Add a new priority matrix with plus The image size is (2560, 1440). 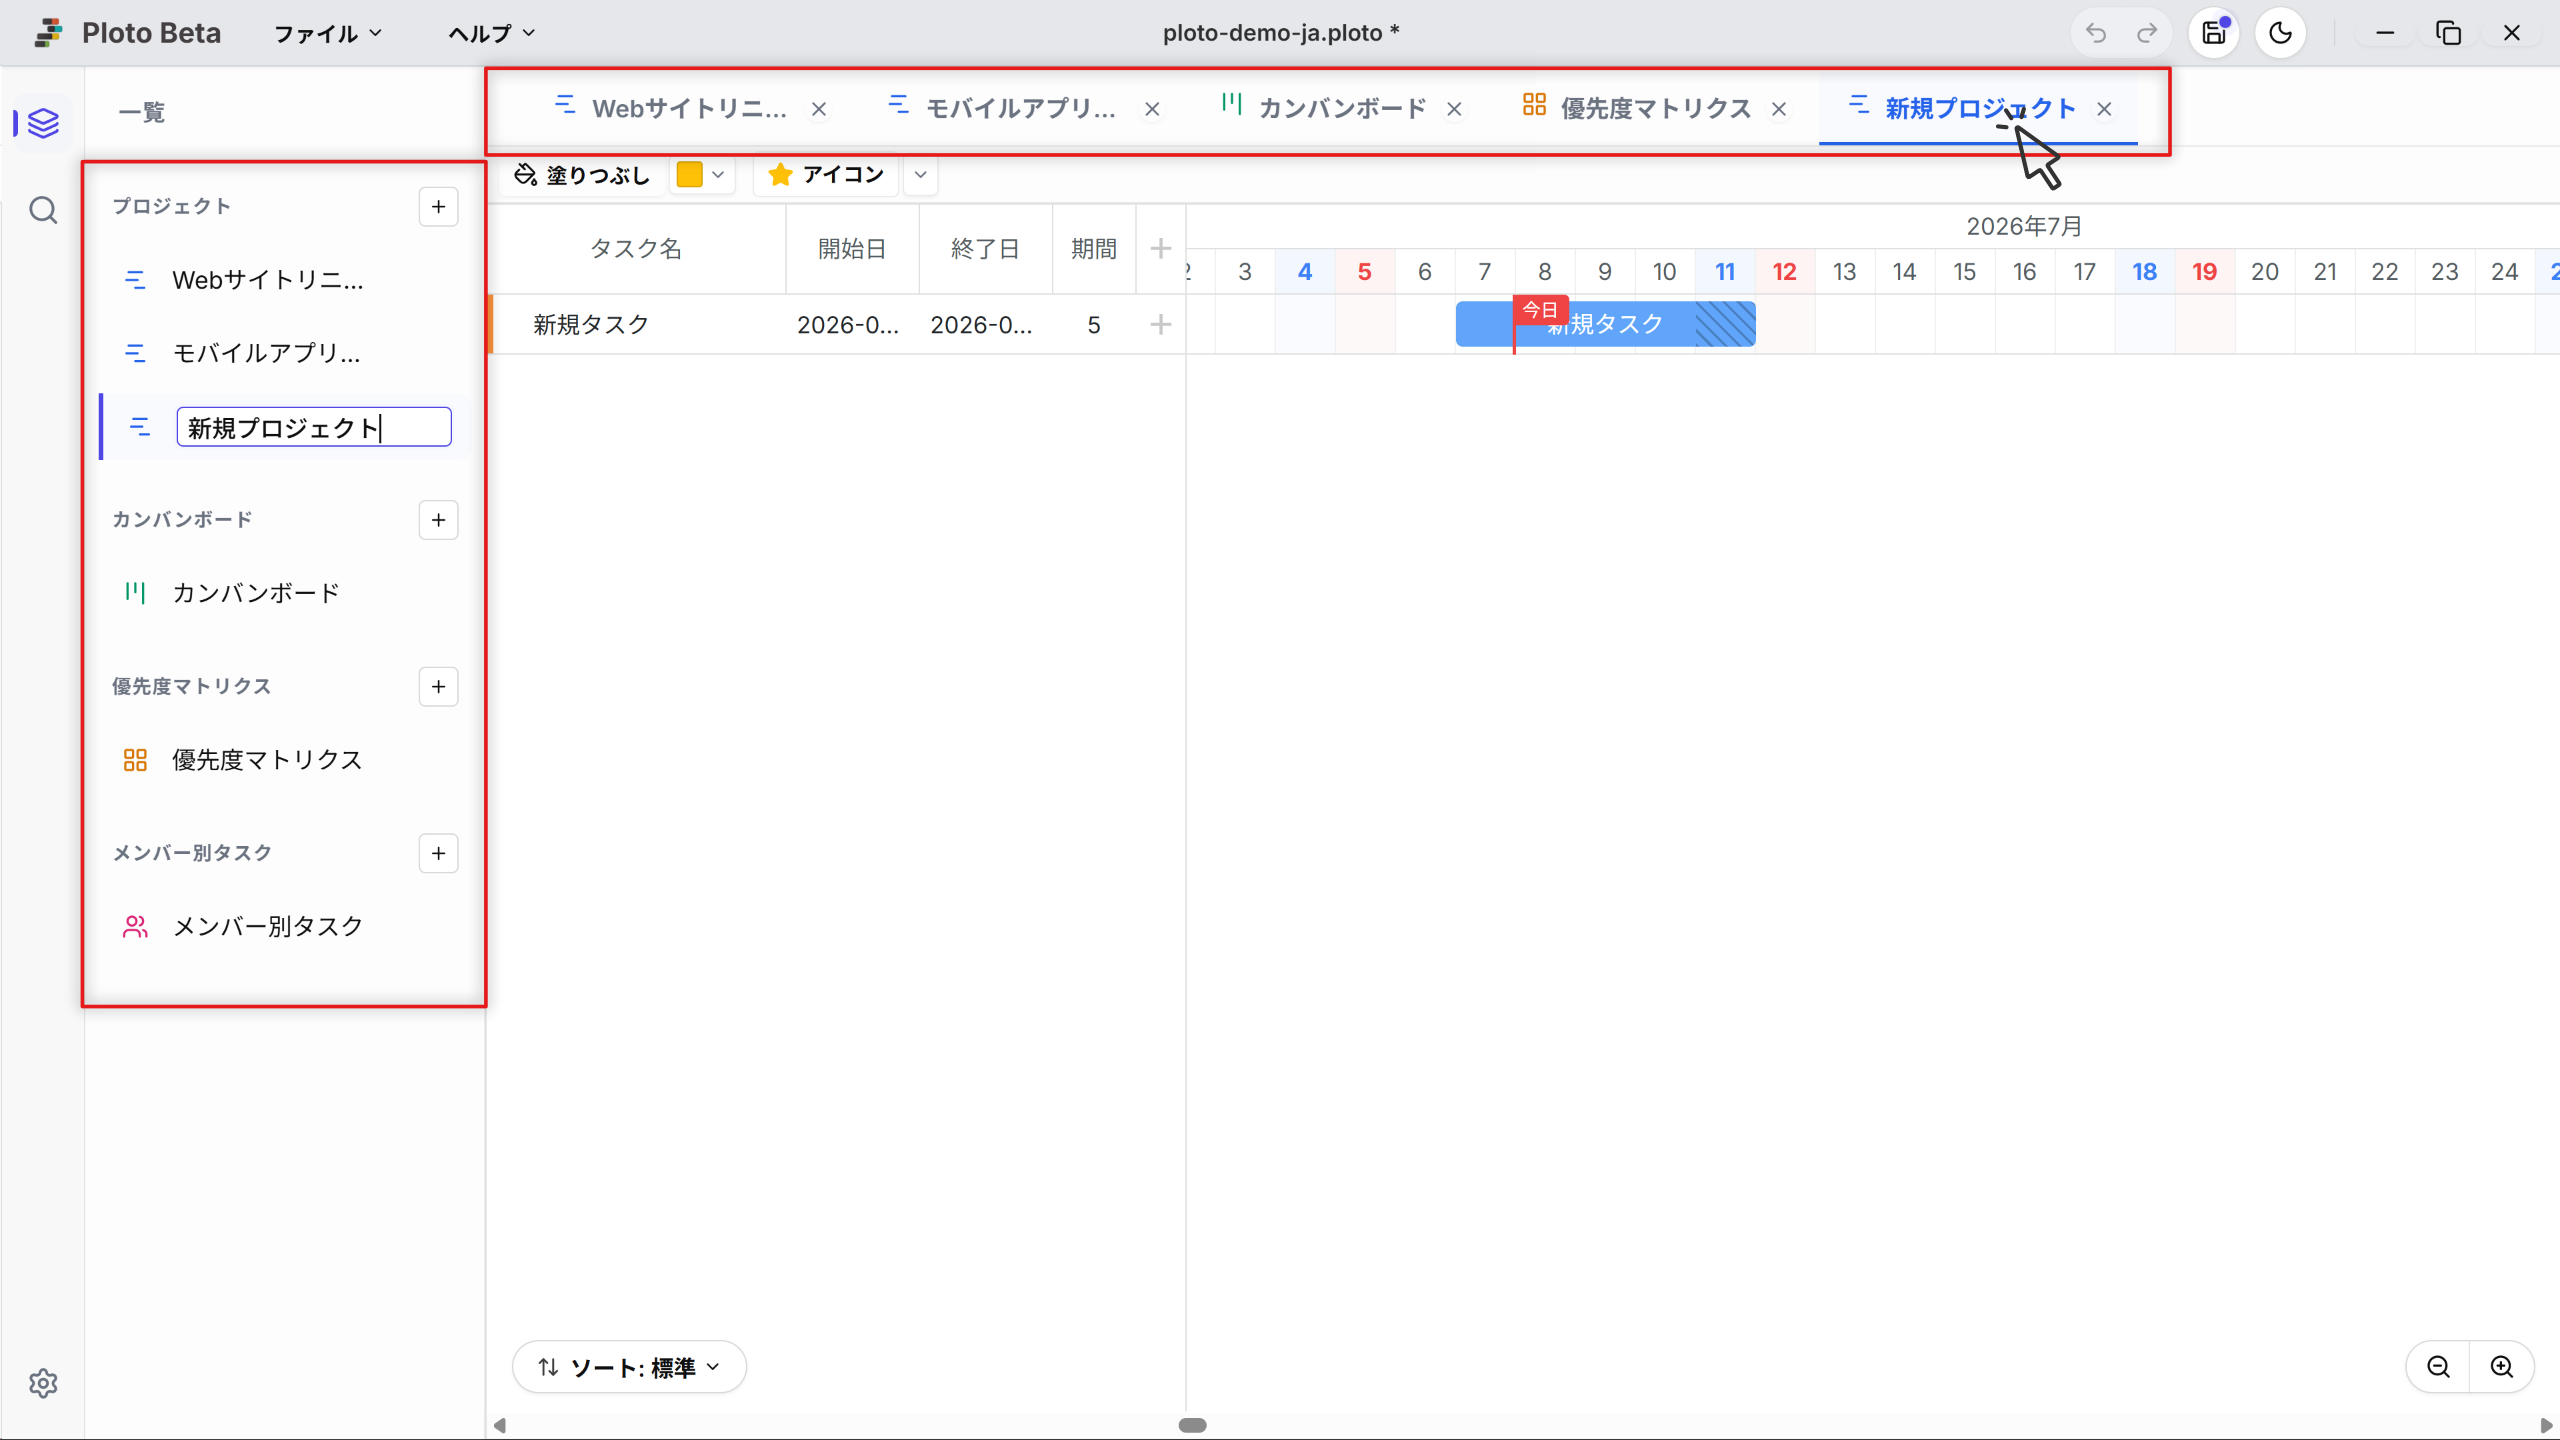click(438, 687)
